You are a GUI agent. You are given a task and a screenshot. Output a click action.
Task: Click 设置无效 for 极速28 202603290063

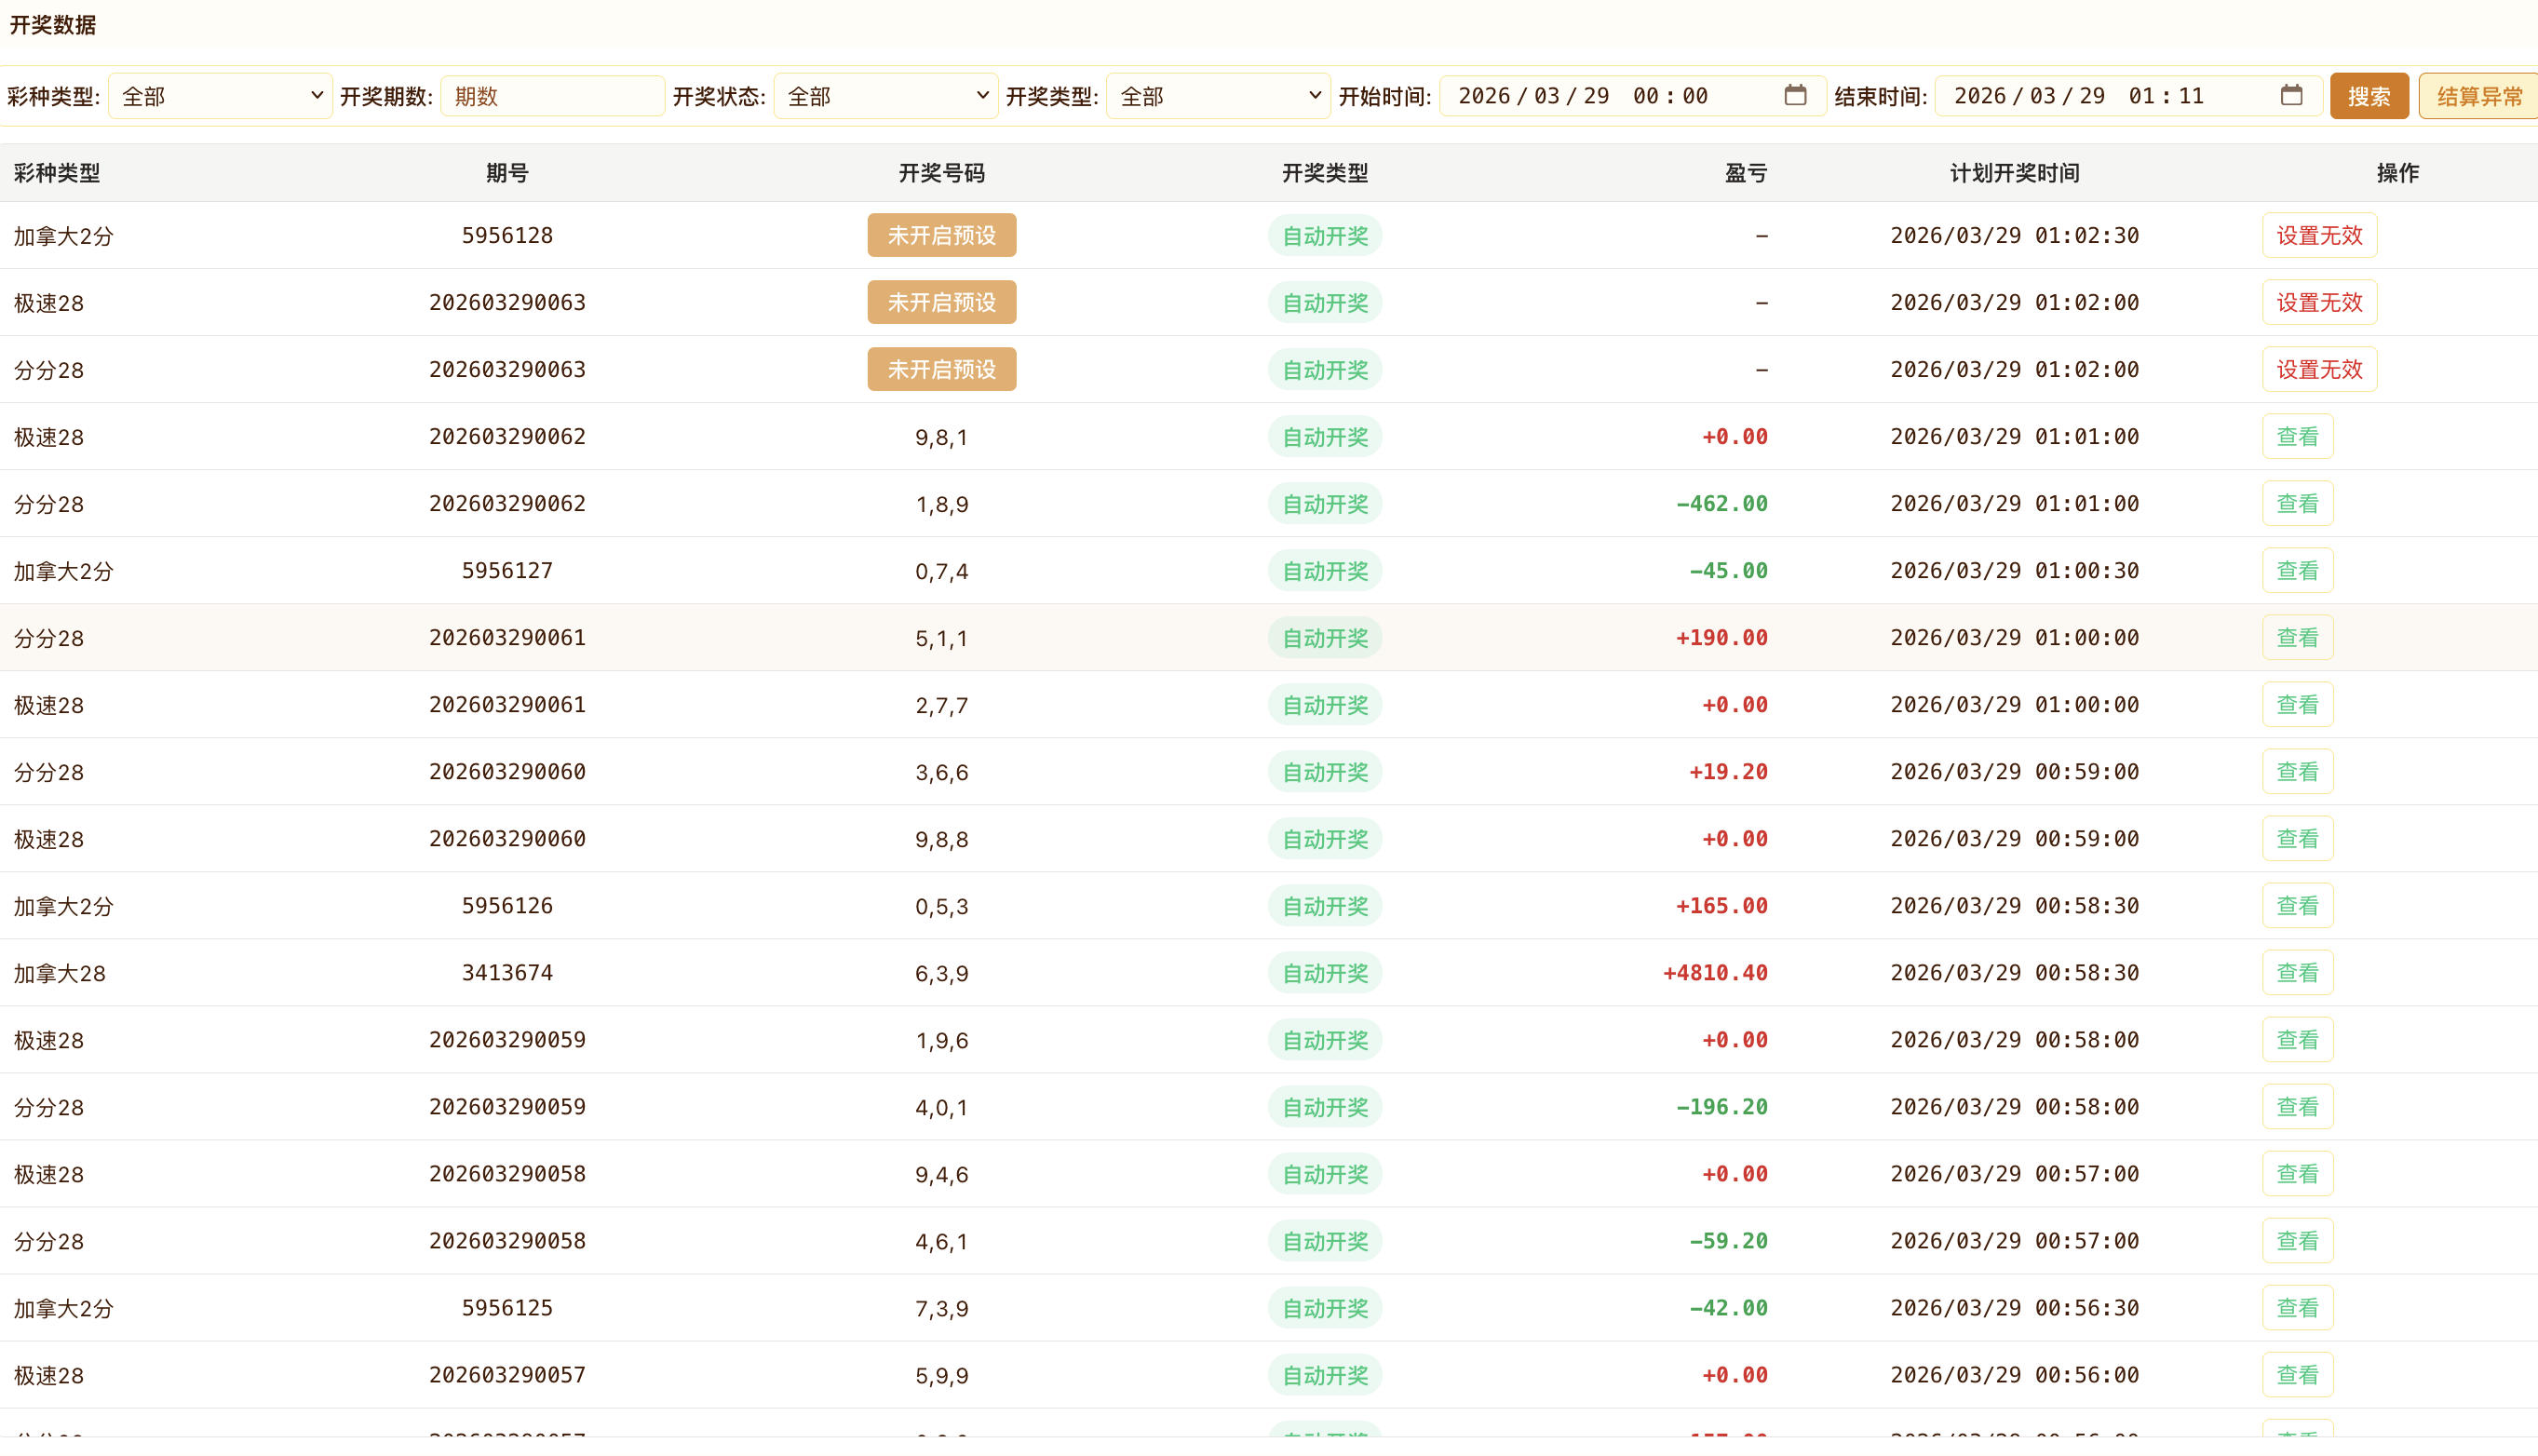coord(2319,302)
